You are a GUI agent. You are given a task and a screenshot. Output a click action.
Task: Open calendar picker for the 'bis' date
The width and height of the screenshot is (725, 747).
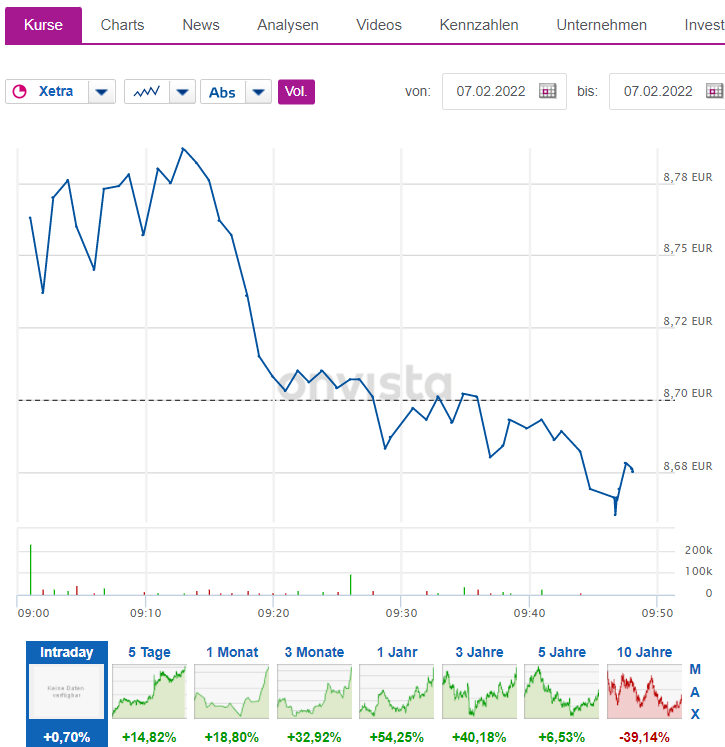coord(714,91)
